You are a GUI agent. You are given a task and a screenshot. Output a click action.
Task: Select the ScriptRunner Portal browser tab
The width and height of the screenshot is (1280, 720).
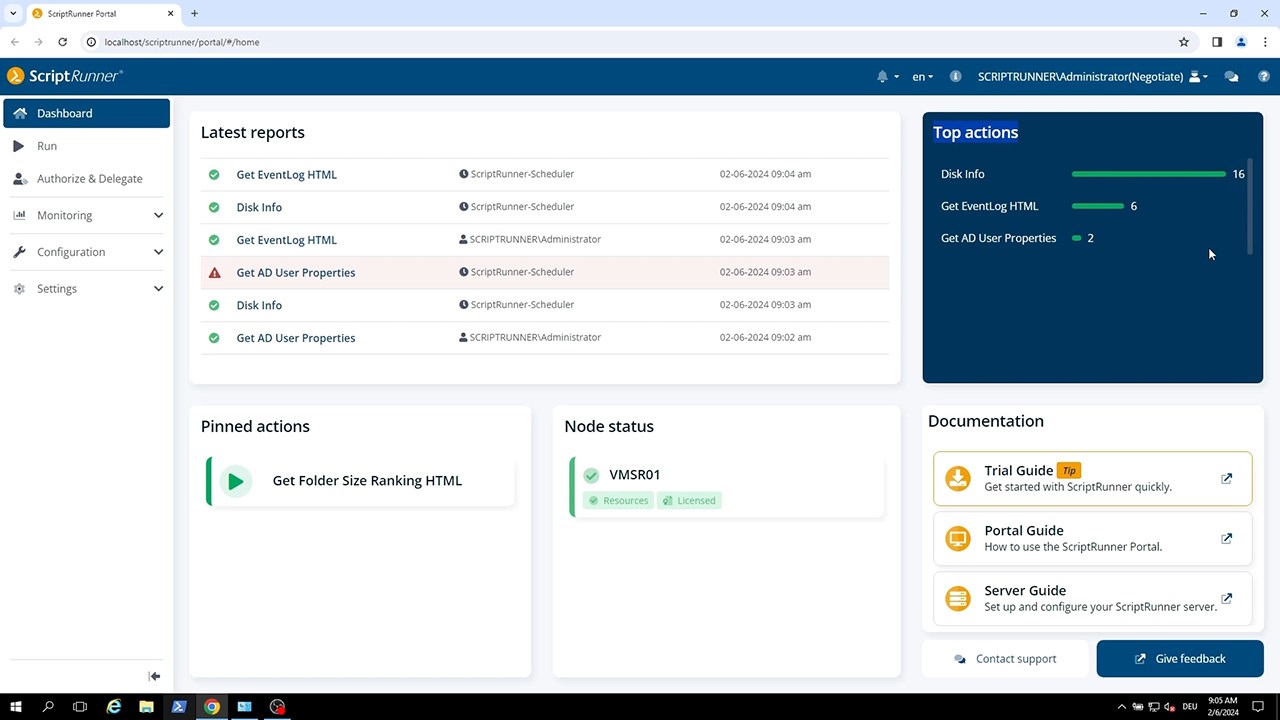[102, 14]
